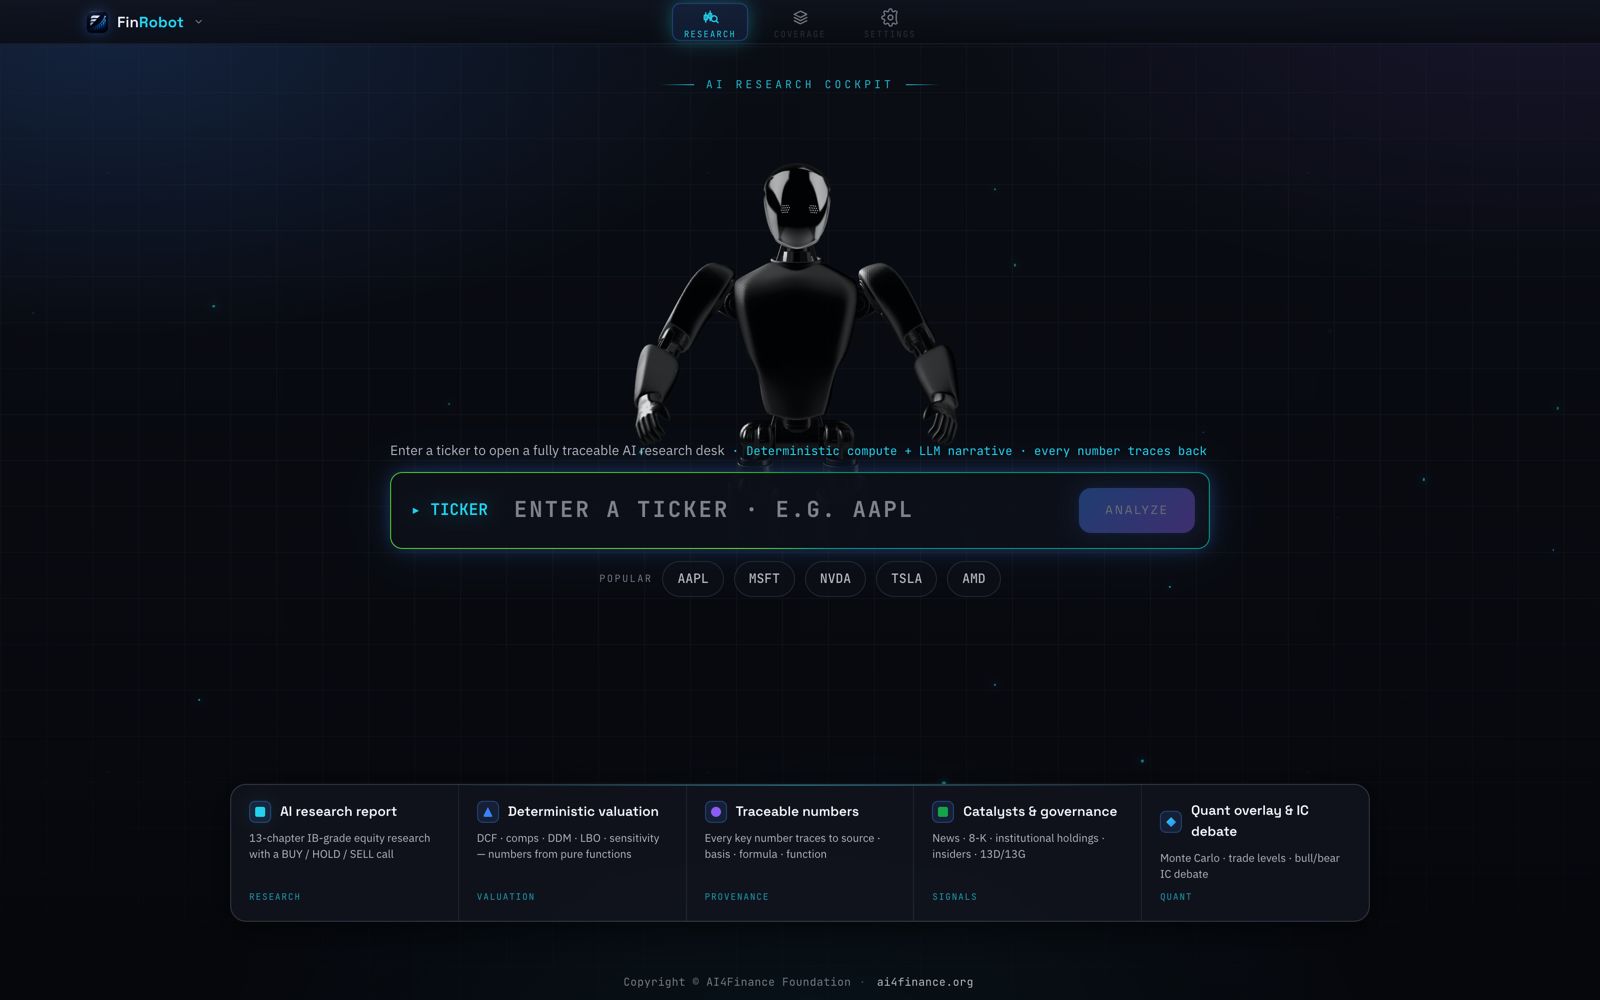This screenshot has height=1000, width=1600.
Task: Open the Traceable numbers card title
Action: [797, 812]
